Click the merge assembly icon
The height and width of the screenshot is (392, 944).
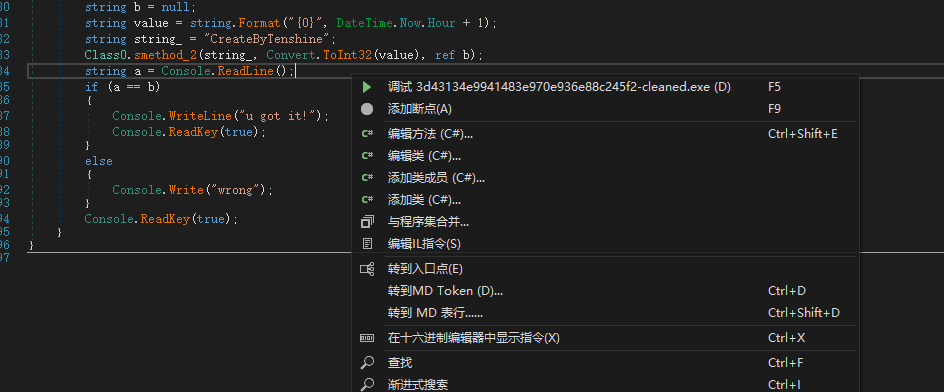(x=367, y=222)
